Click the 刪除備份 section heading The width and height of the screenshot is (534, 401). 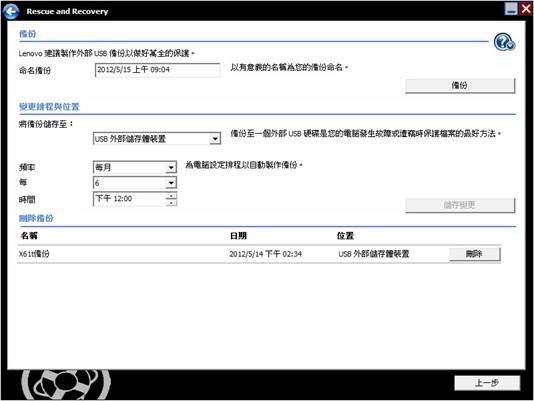click(x=36, y=218)
